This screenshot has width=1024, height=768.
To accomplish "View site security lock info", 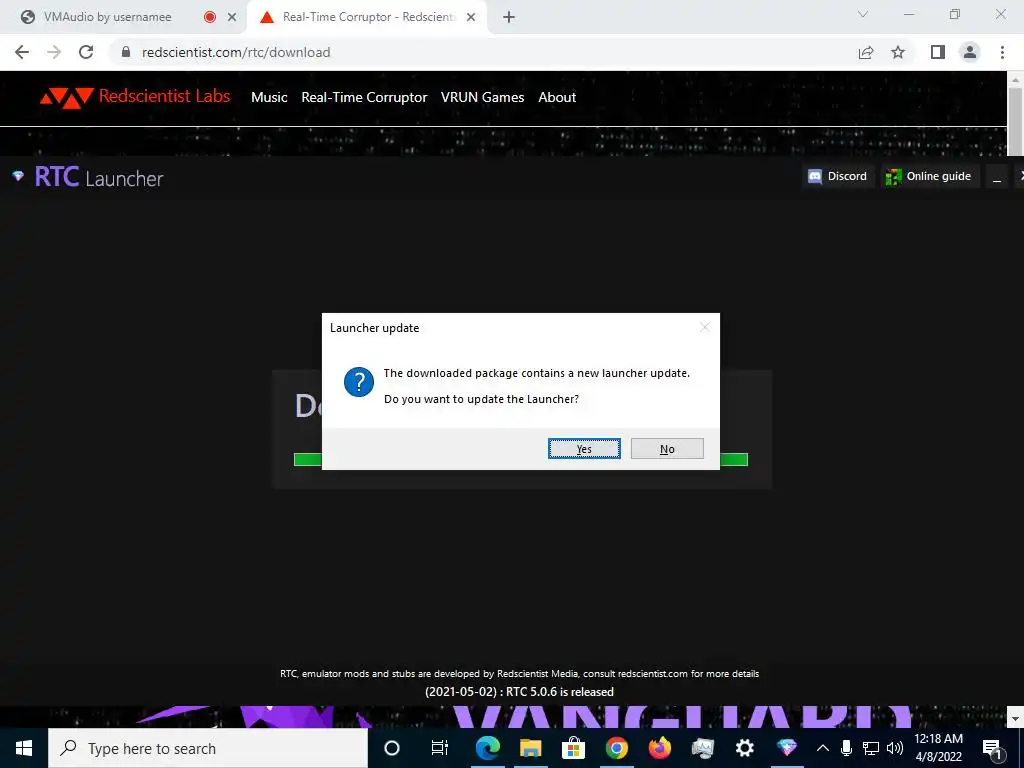I will click(126, 52).
